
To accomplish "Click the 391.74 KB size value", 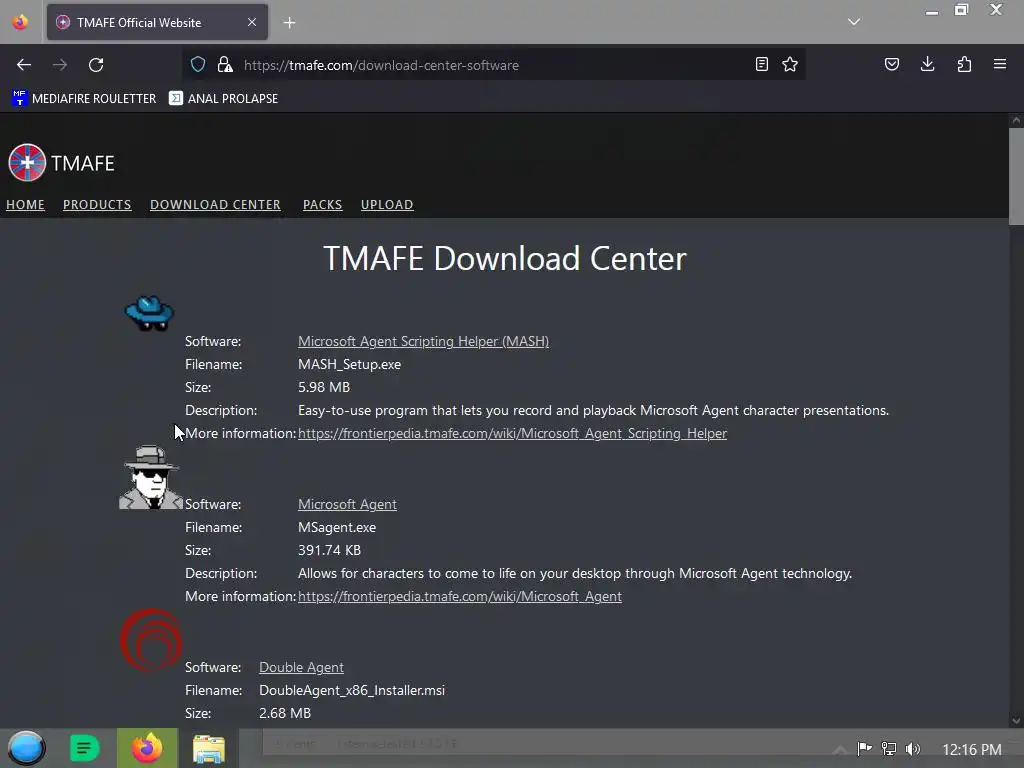I will 329,550.
